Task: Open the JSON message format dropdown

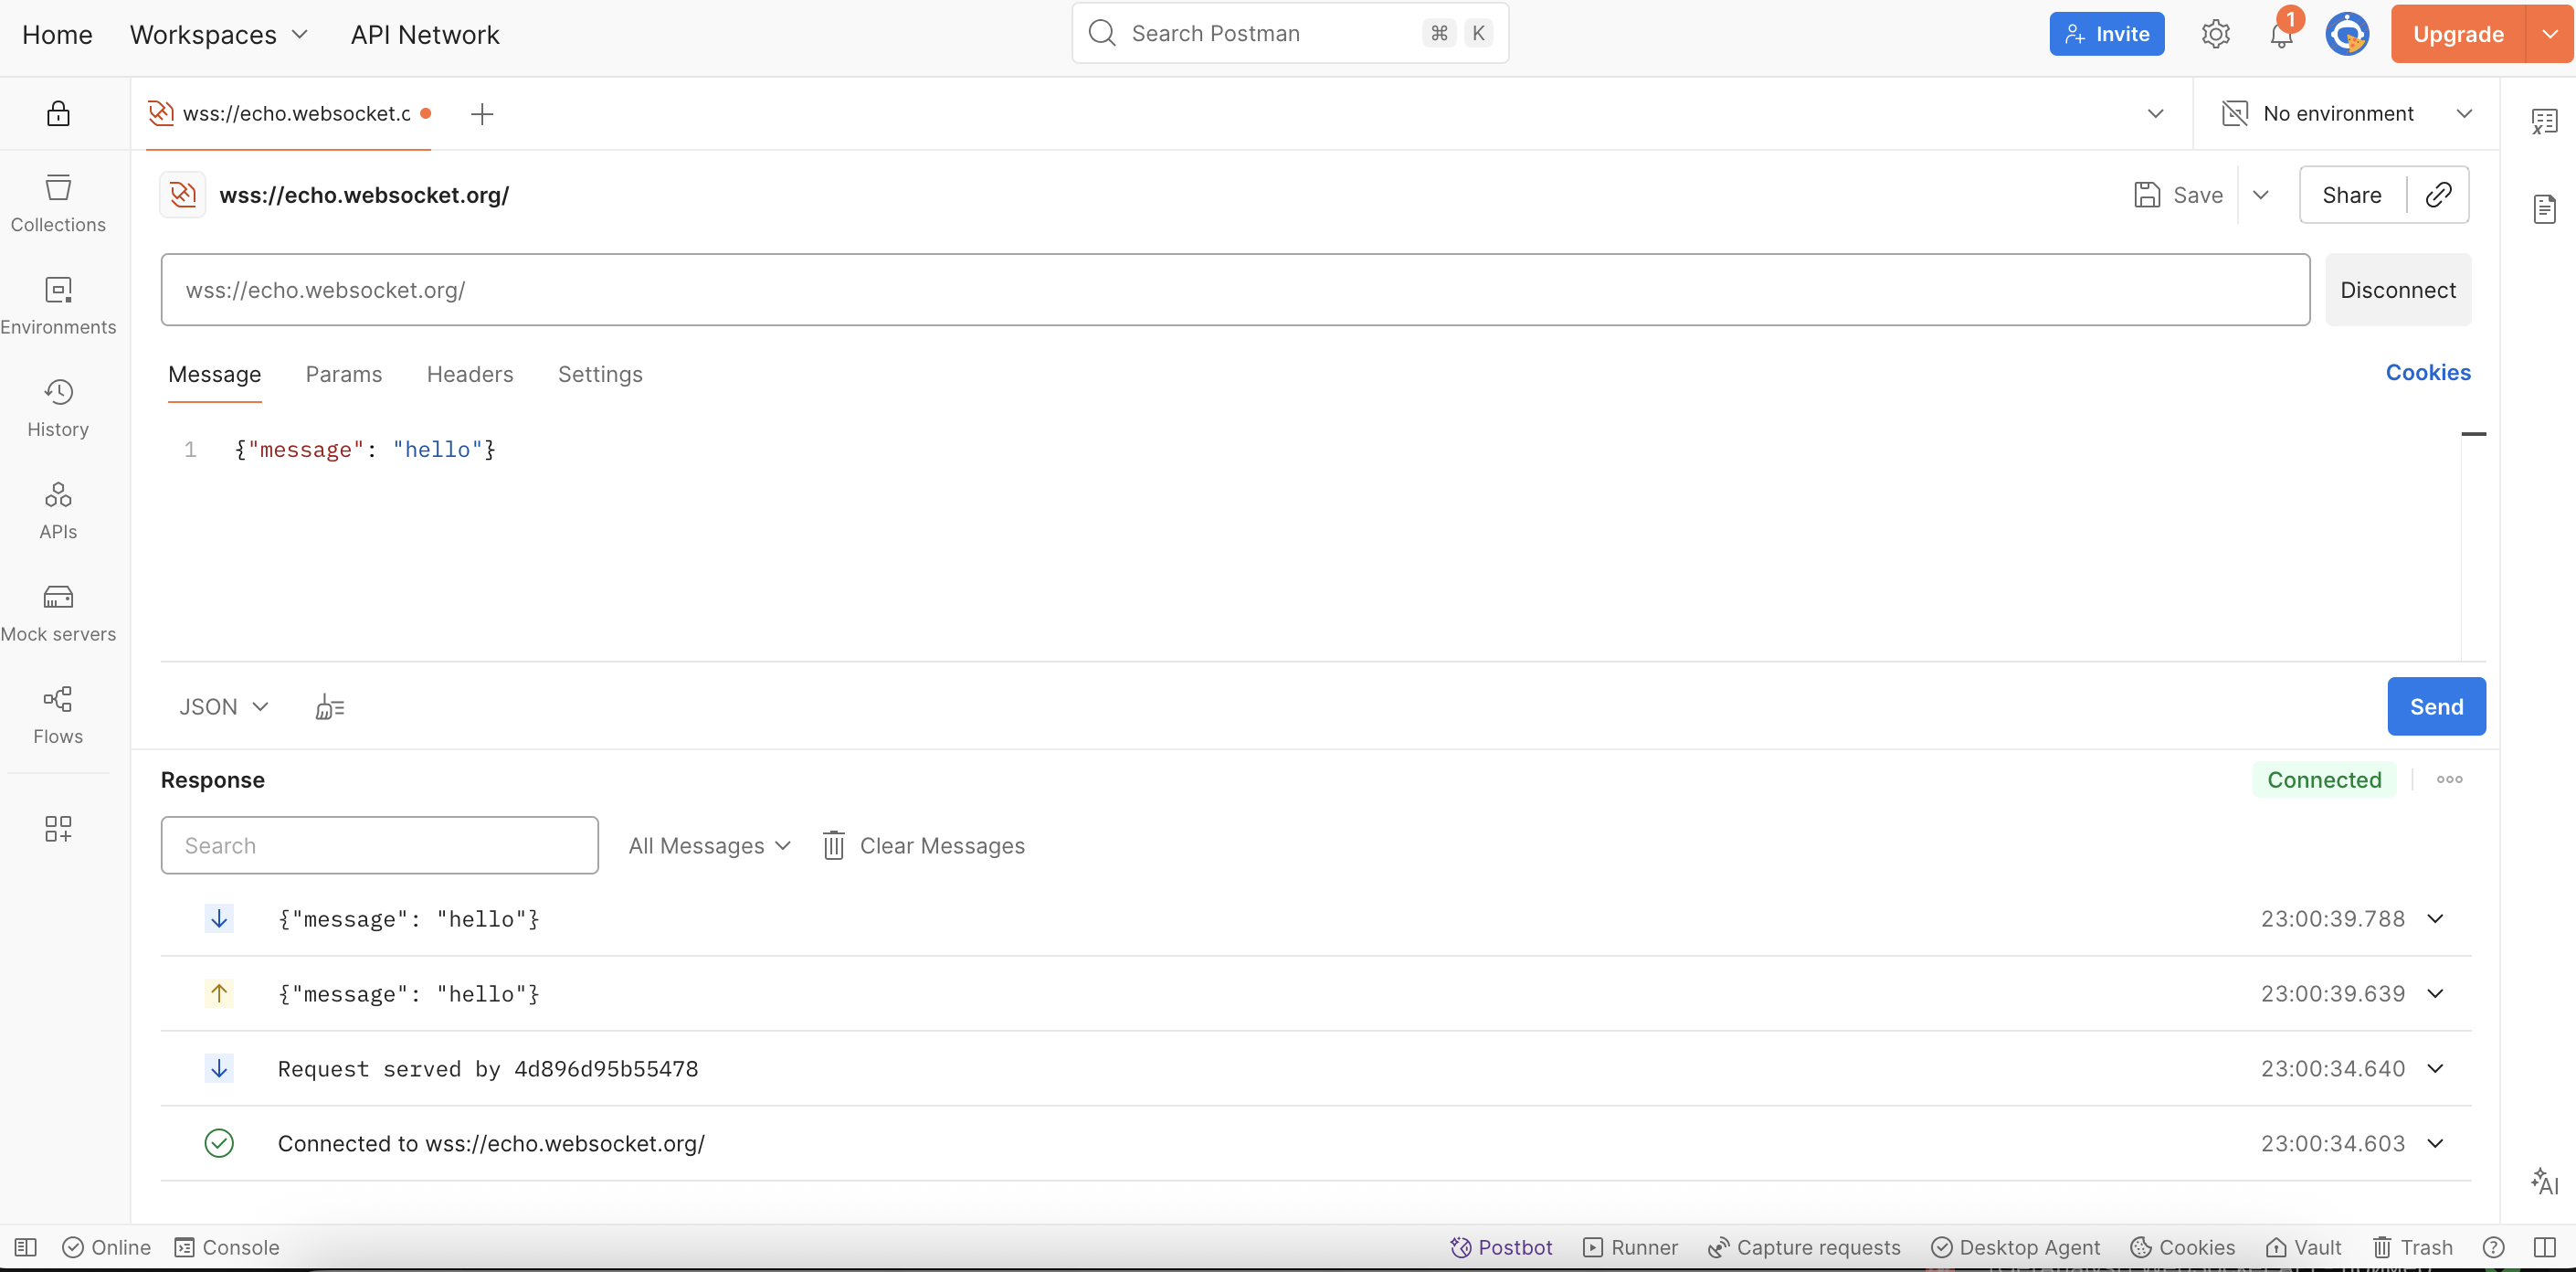Action: point(224,707)
